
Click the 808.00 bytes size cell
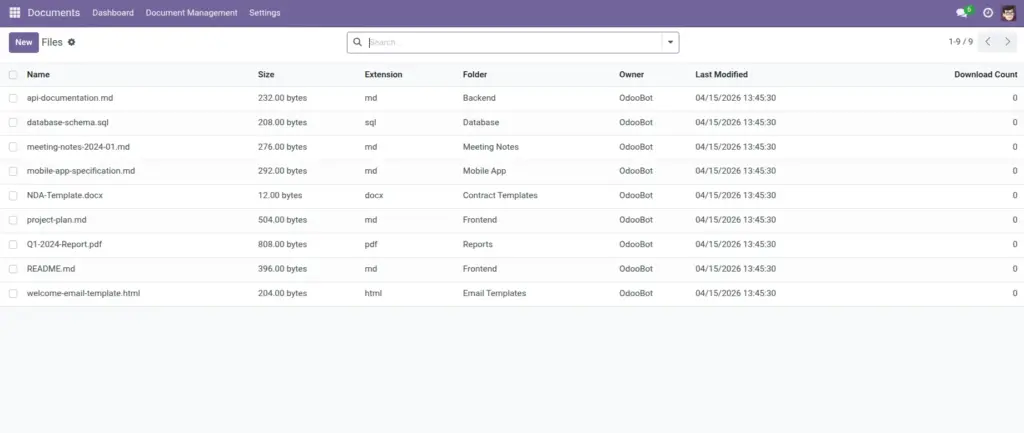pyautogui.click(x=282, y=244)
